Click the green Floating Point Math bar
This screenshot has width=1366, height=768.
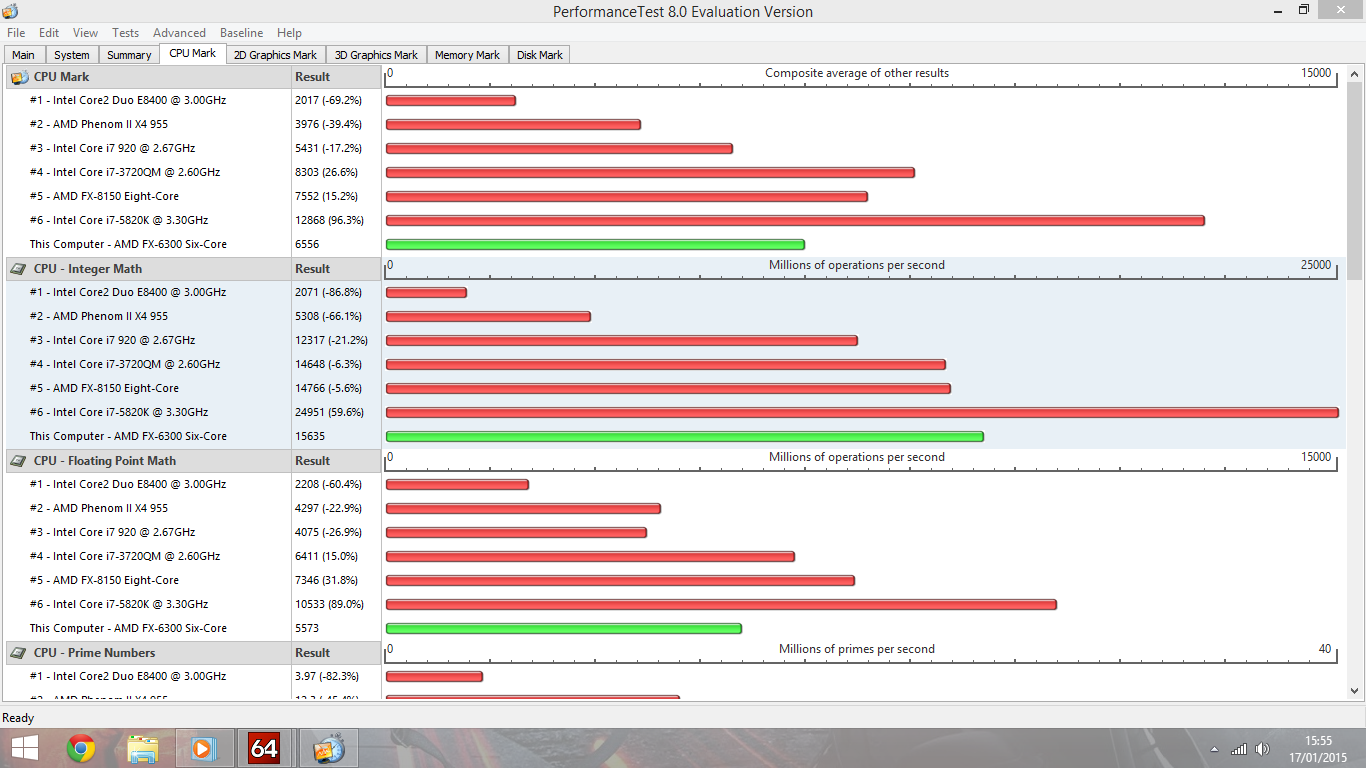pyautogui.click(x=564, y=628)
